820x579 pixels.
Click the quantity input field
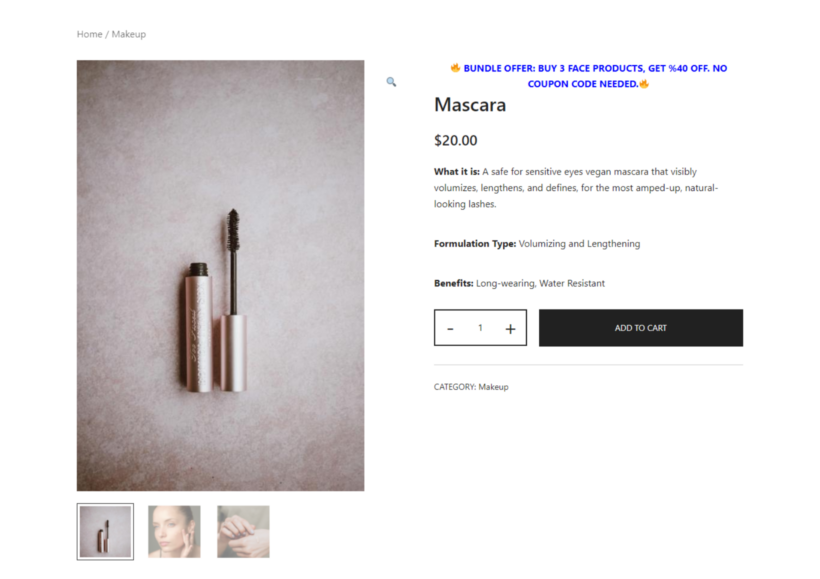tap(480, 327)
